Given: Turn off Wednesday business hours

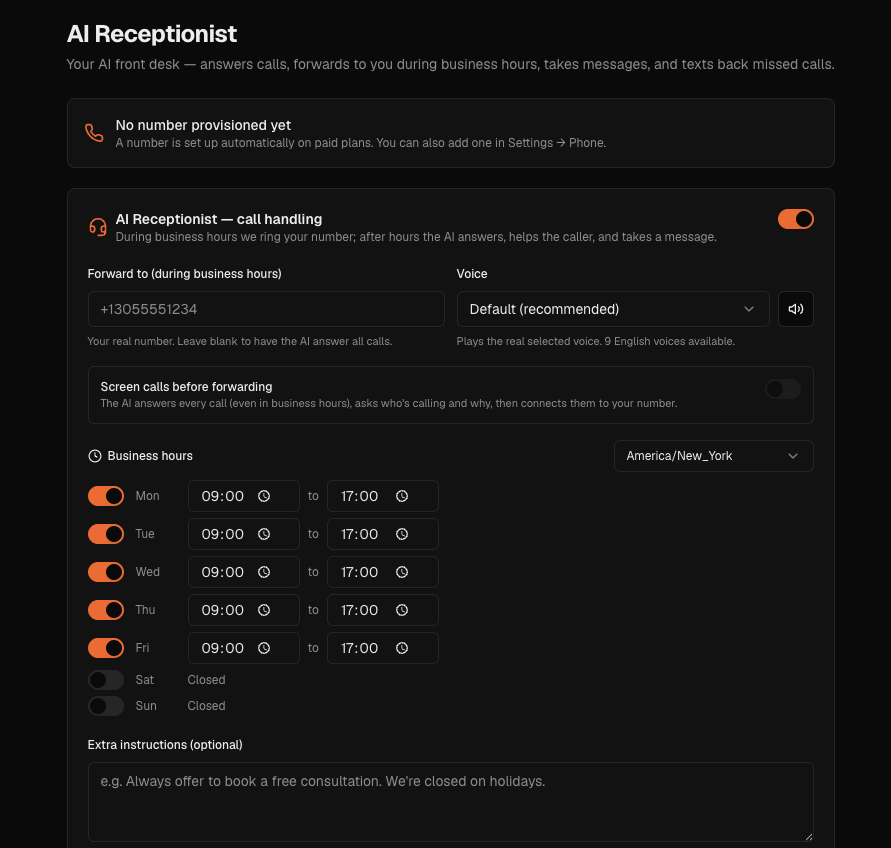Looking at the screenshot, I should [106, 572].
